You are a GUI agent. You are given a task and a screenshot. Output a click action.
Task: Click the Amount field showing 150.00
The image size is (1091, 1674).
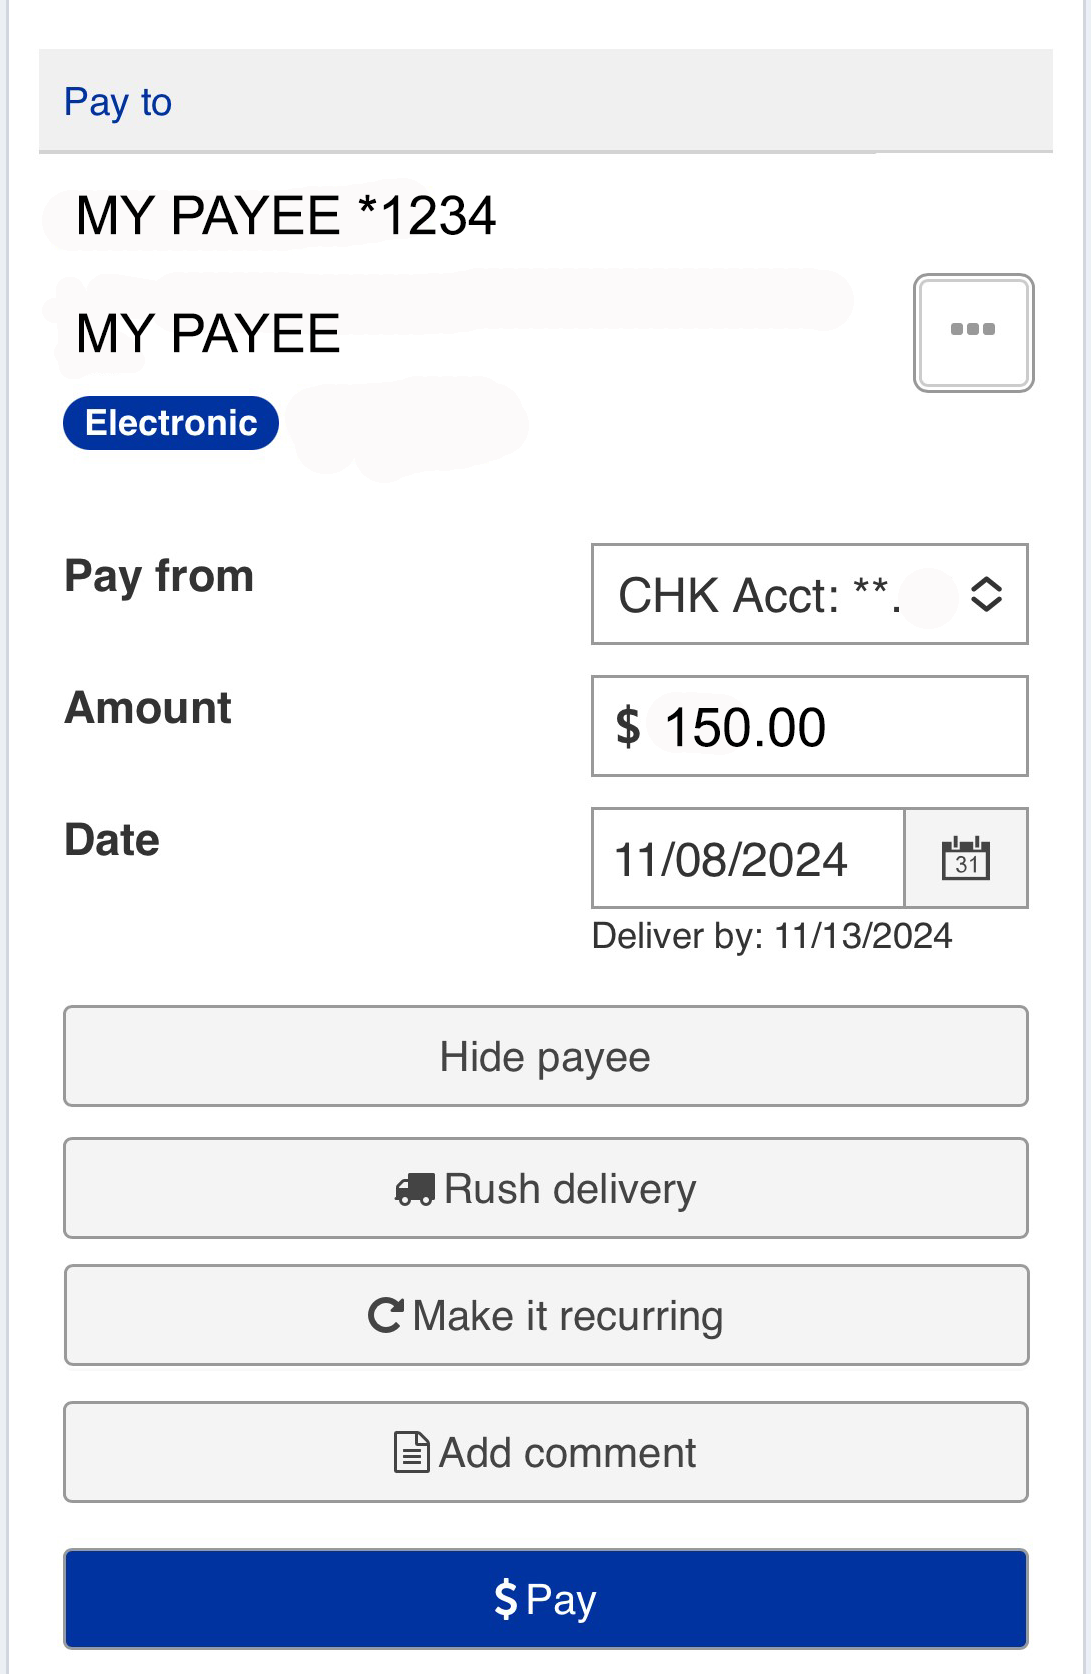[x=808, y=725]
